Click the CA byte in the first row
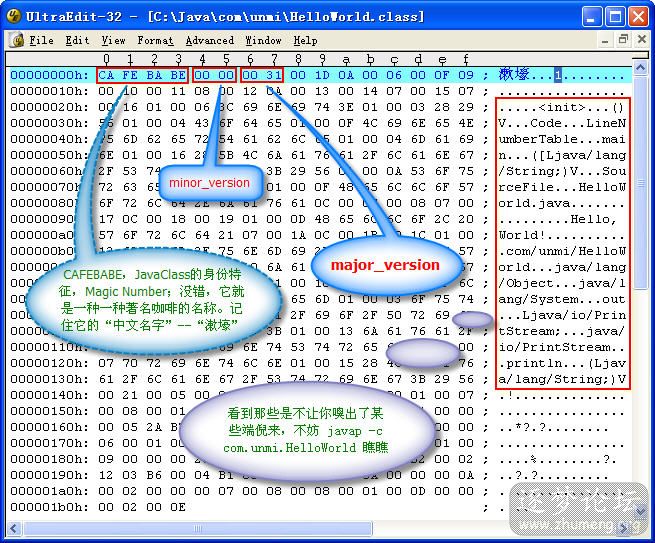Image resolution: width=655 pixels, height=543 pixels. [106, 75]
